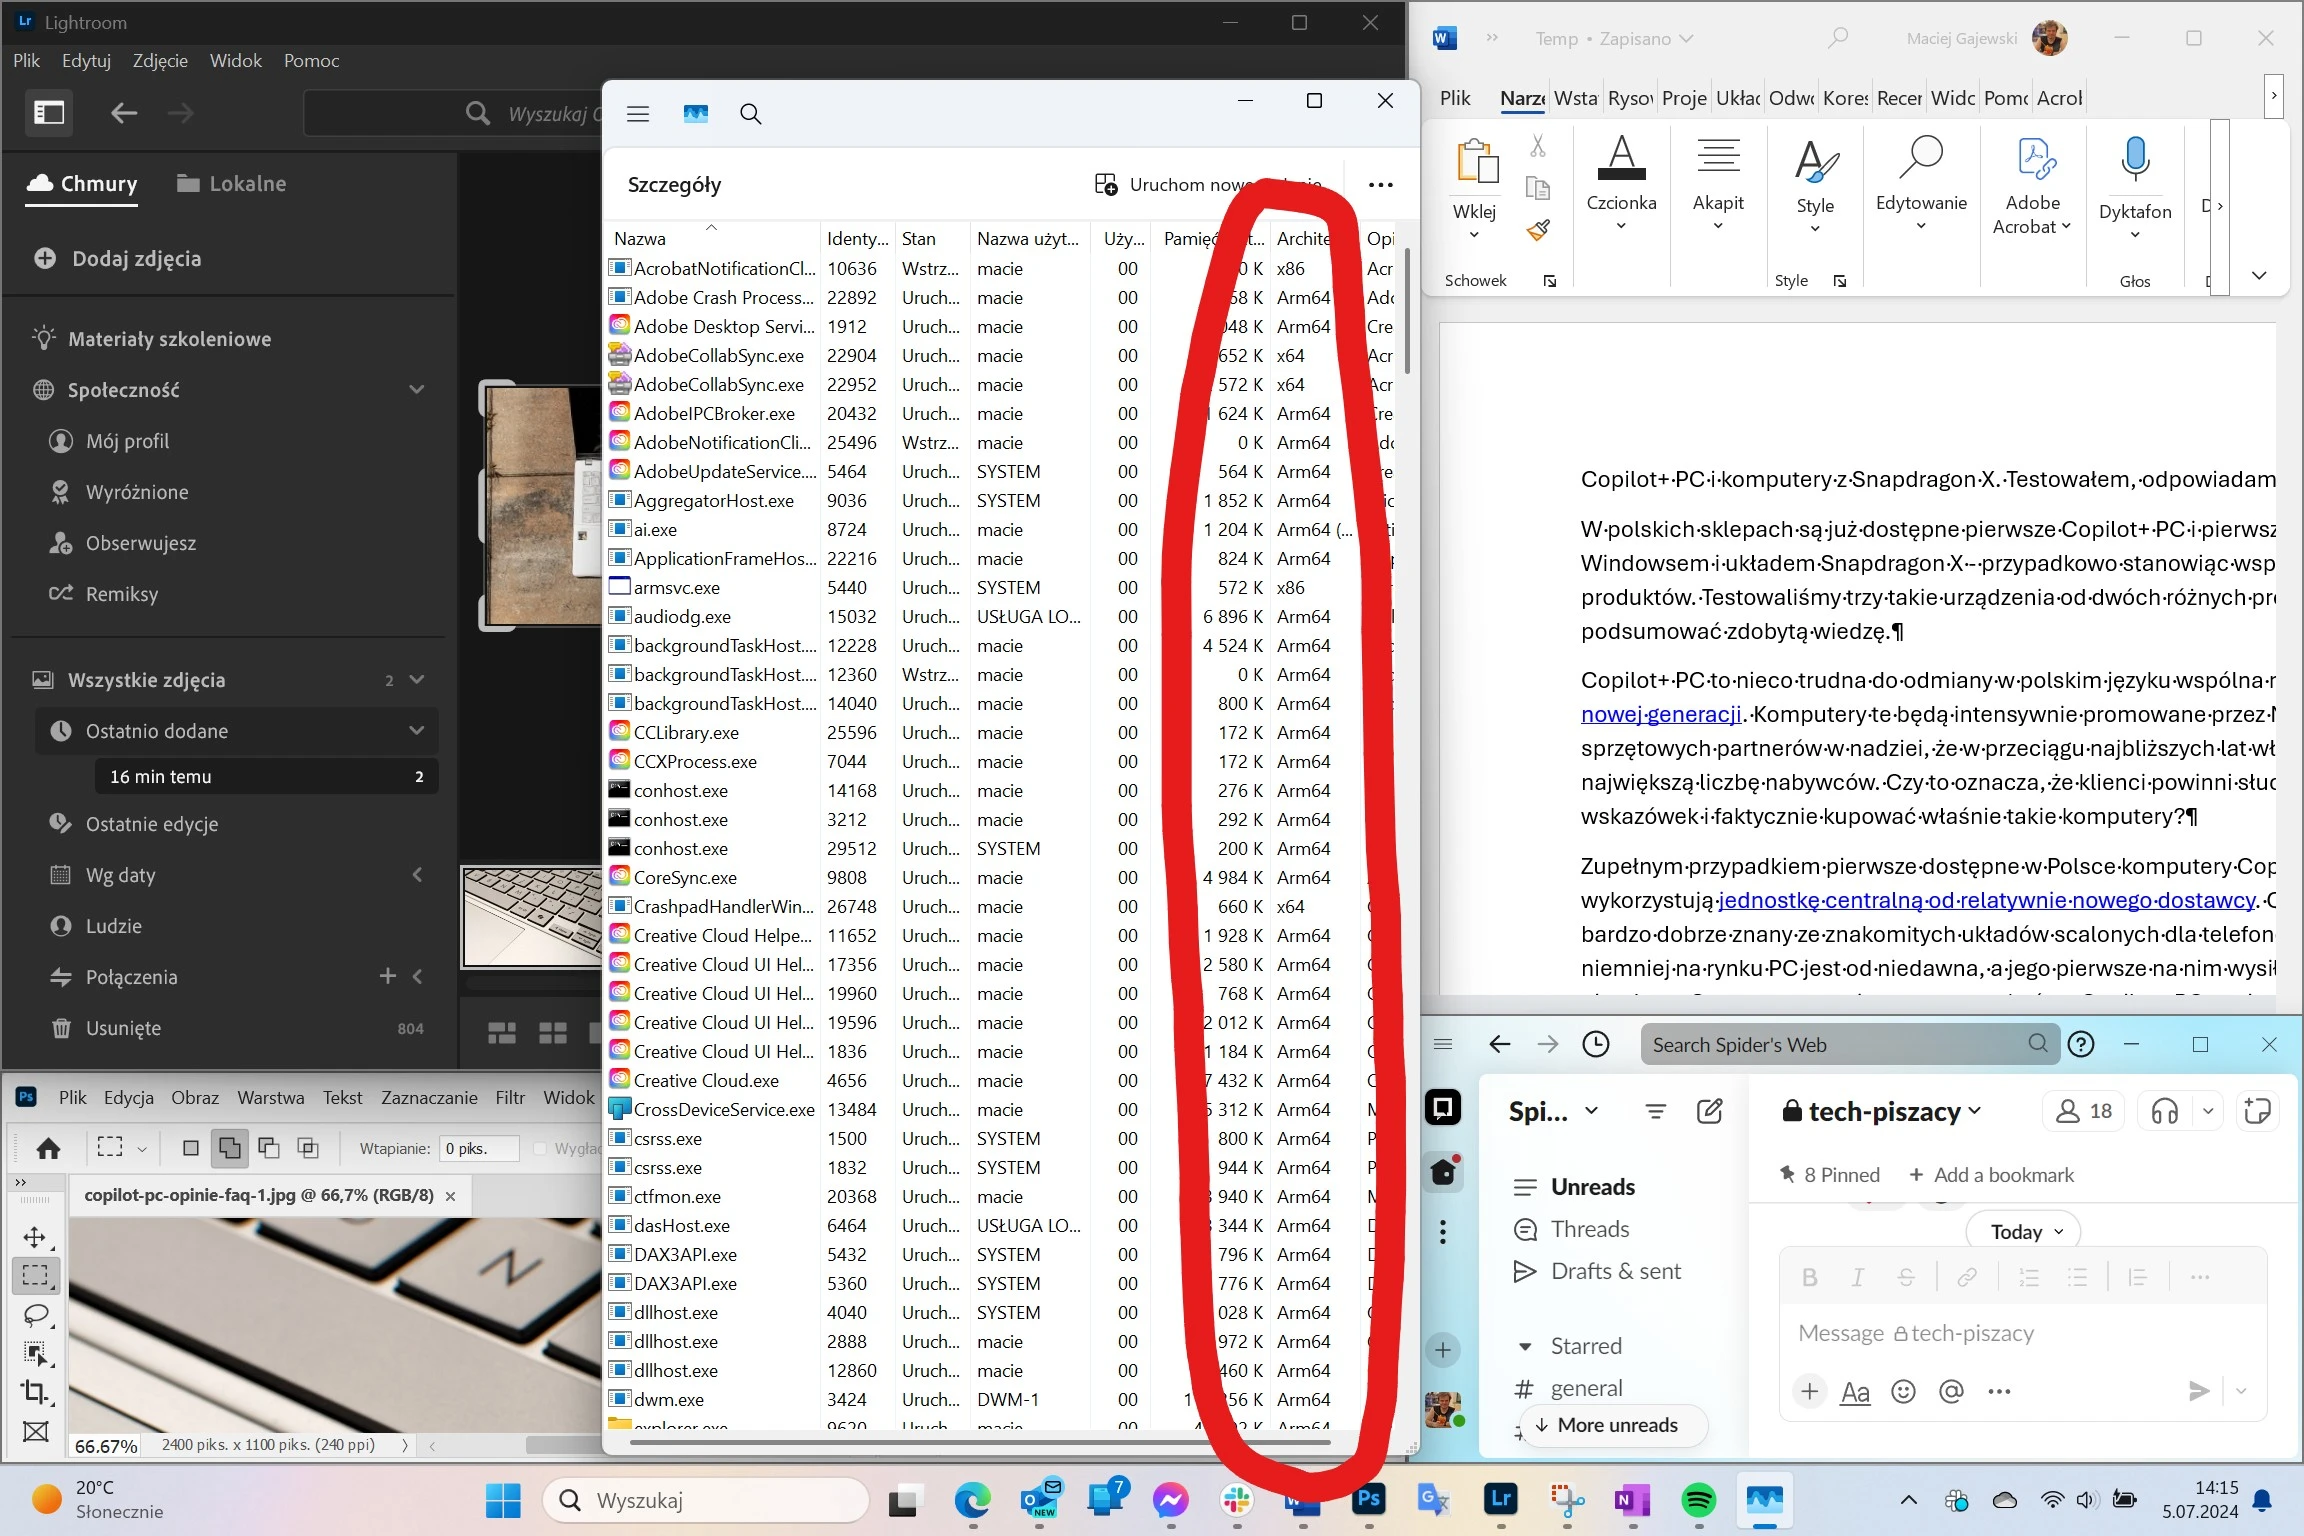The height and width of the screenshot is (1536, 2304).
Task: Choose the New selection mode in Photoshop
Action: coord(190,1148)
